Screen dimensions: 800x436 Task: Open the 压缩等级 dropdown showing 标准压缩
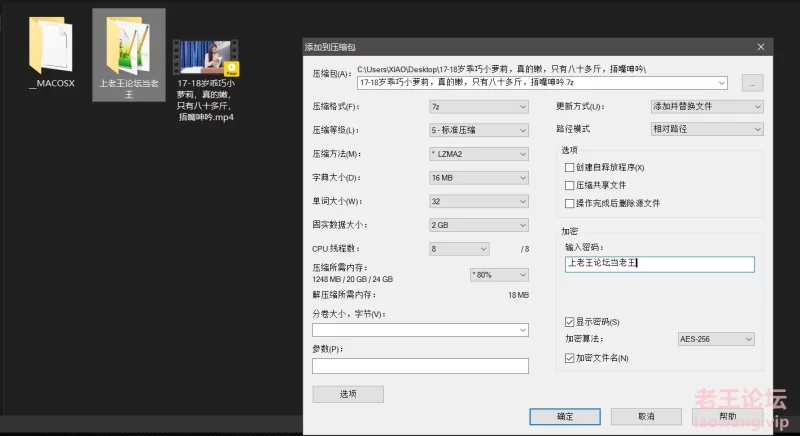(479, 130)
